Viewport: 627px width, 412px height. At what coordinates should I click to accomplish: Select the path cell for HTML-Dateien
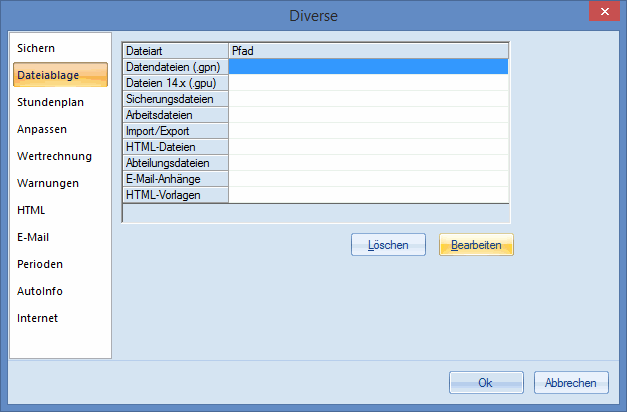coord(368,147)
